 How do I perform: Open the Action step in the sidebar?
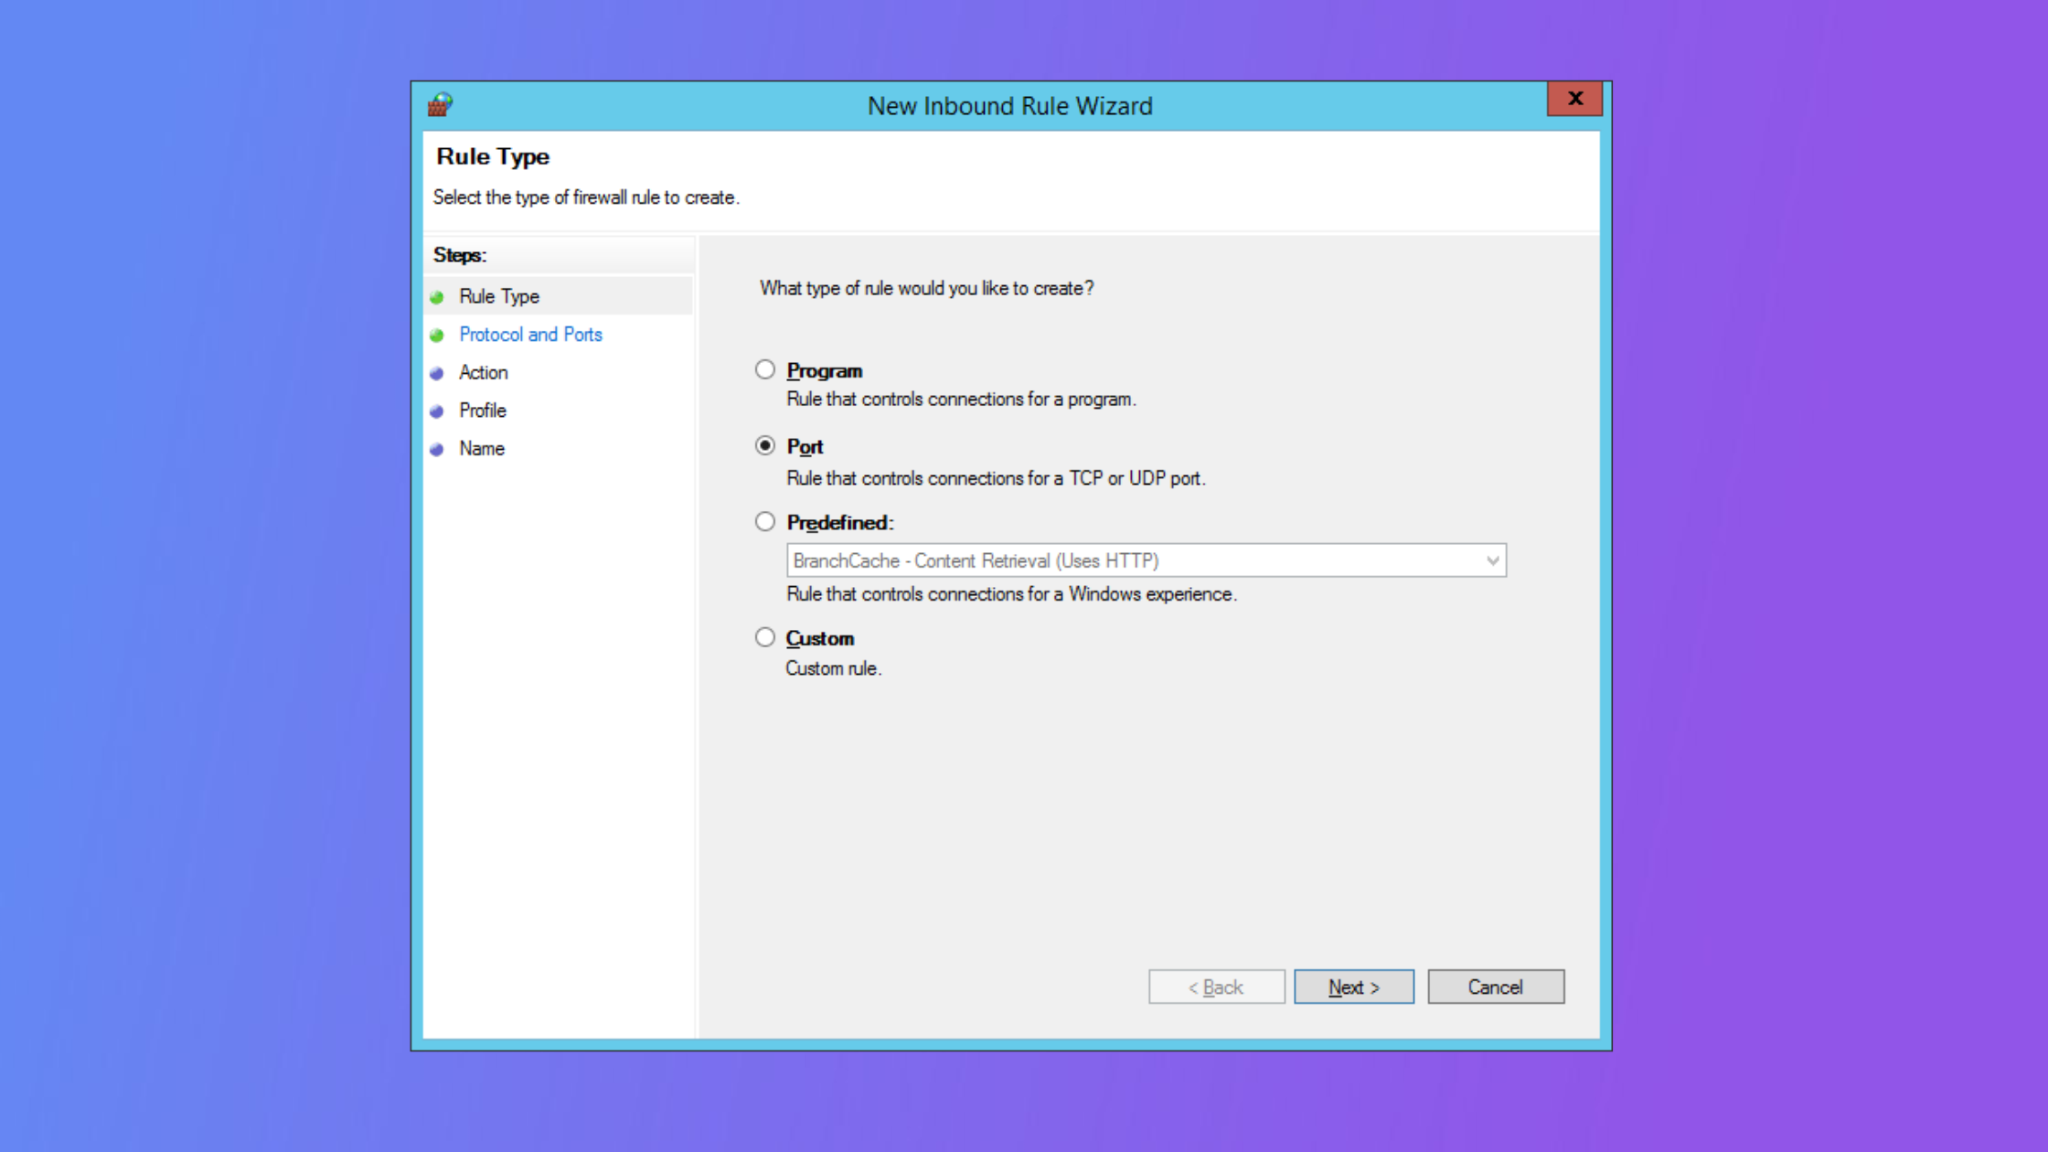[x=483, y=372]
